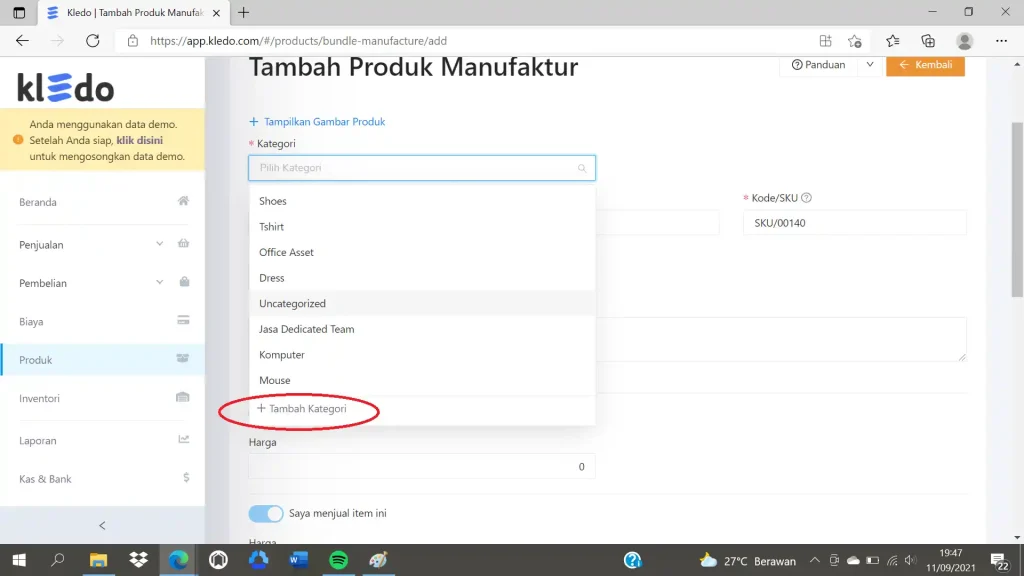Click the Biaya card icon

(x=184, y=321)
